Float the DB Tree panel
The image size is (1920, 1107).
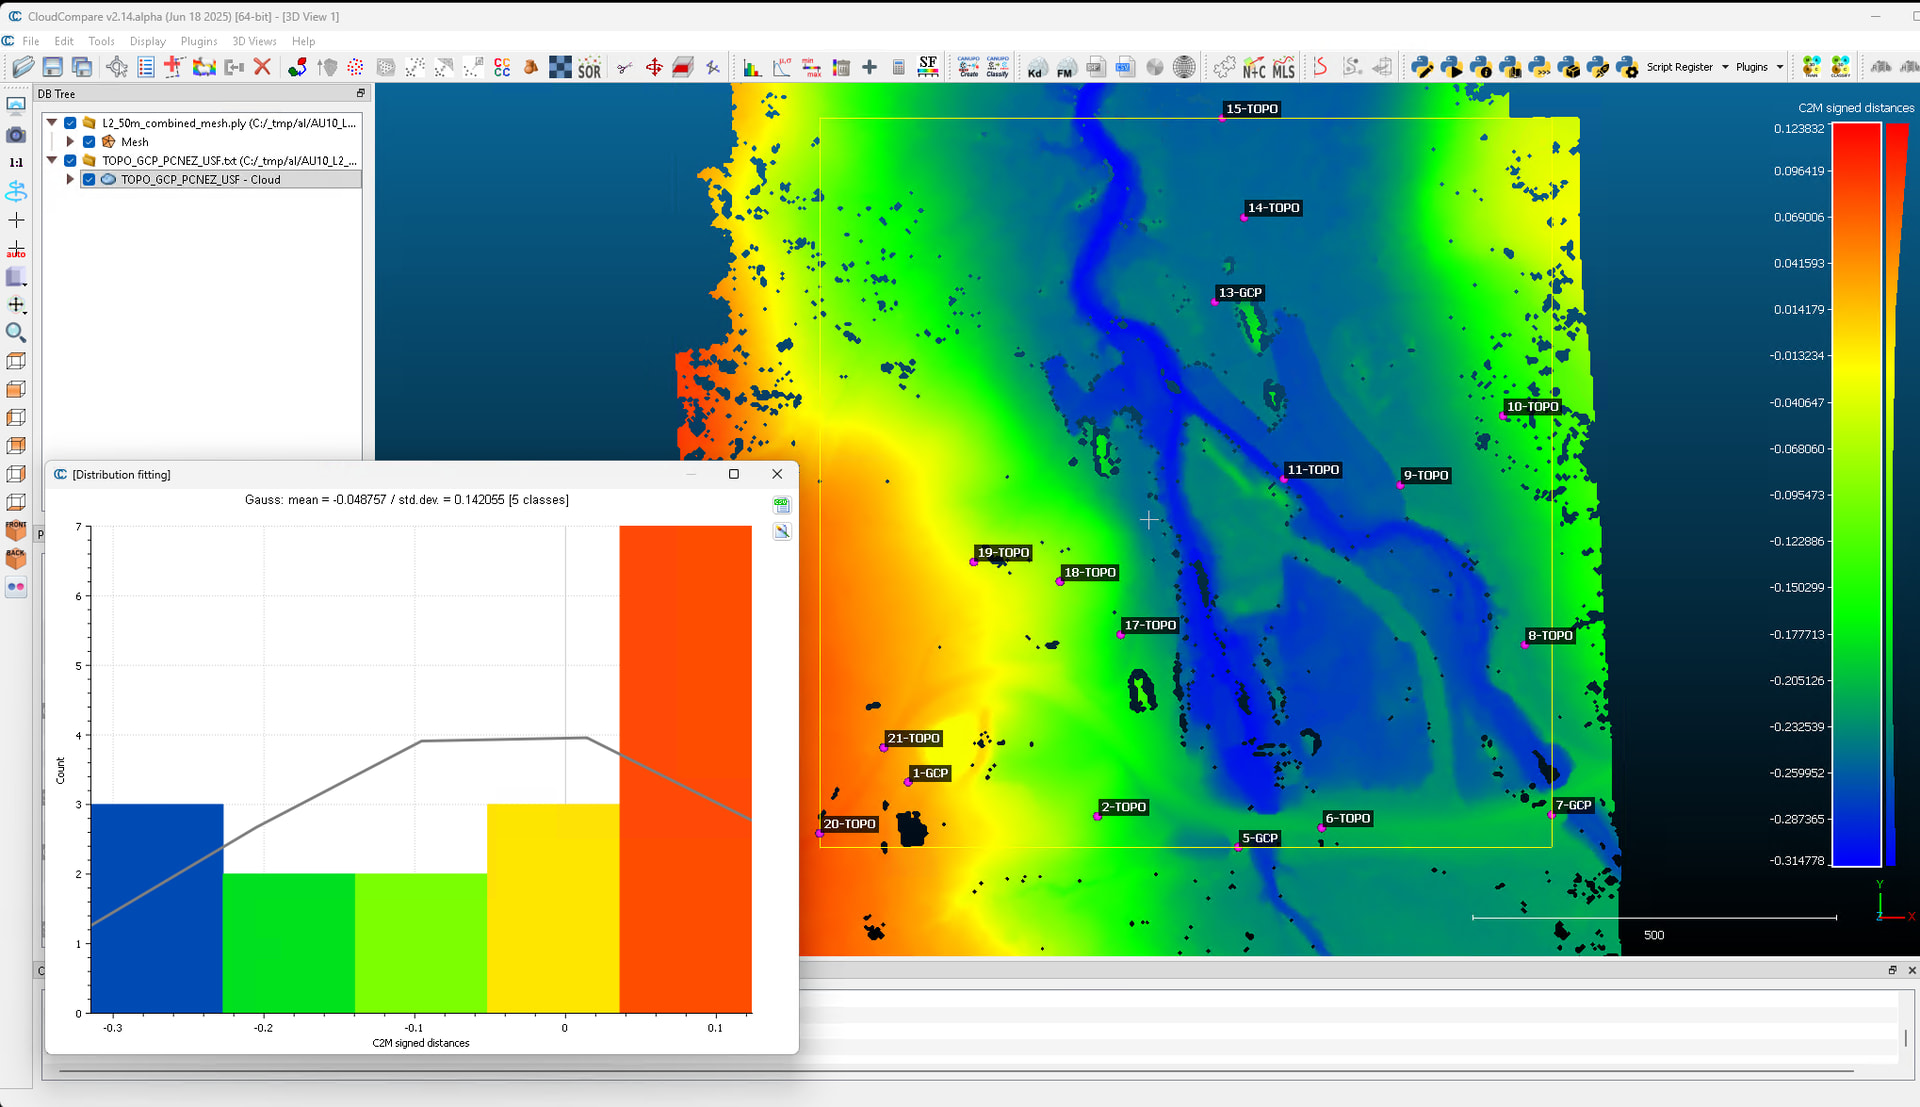(x=361, y=93)
